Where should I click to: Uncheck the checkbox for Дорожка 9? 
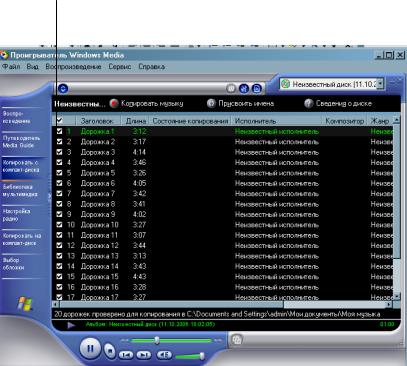[59, 214]
